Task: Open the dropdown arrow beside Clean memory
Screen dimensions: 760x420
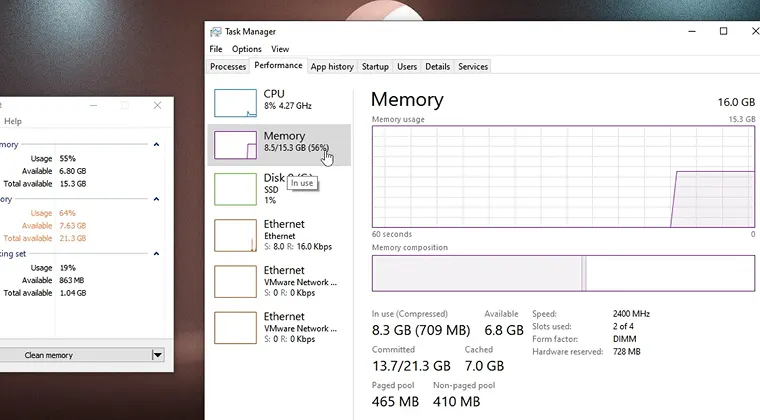Action: 157,355
